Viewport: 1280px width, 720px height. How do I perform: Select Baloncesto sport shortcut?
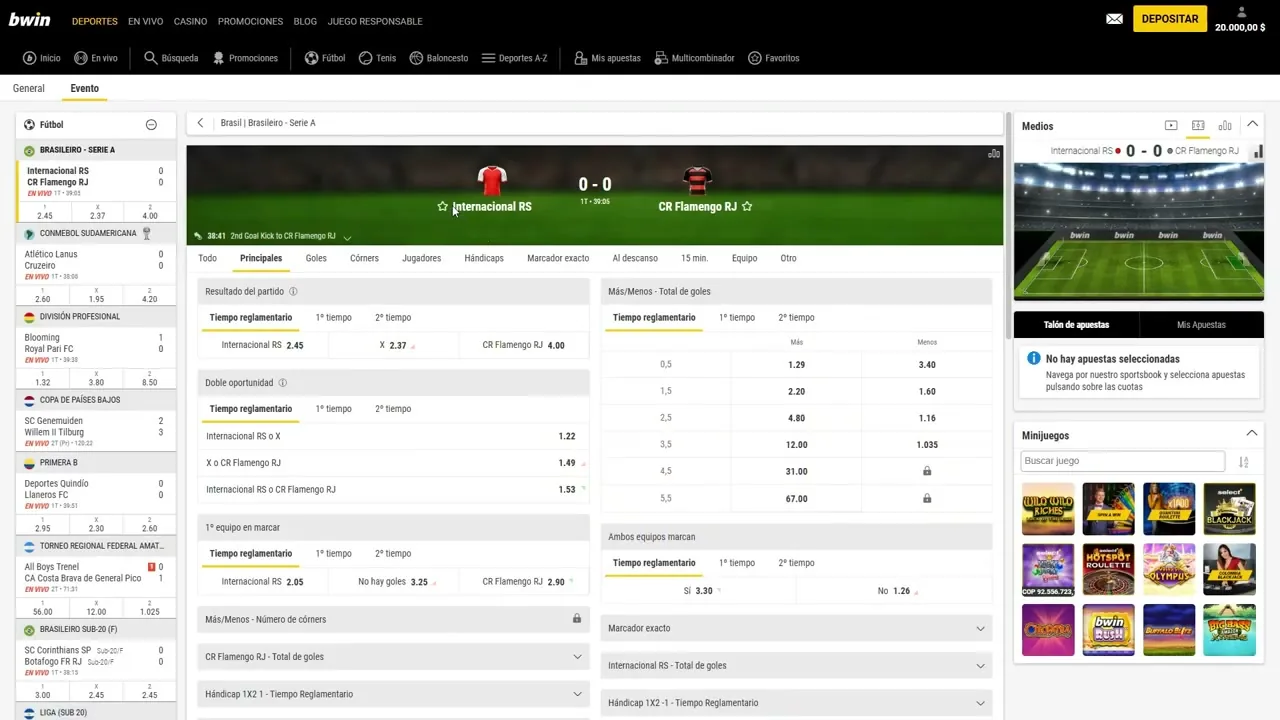click(x=439, y=58)
